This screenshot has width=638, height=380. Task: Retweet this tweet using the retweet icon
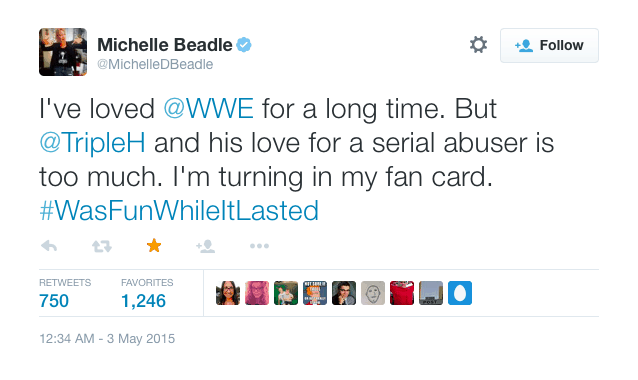pos(101,246)
